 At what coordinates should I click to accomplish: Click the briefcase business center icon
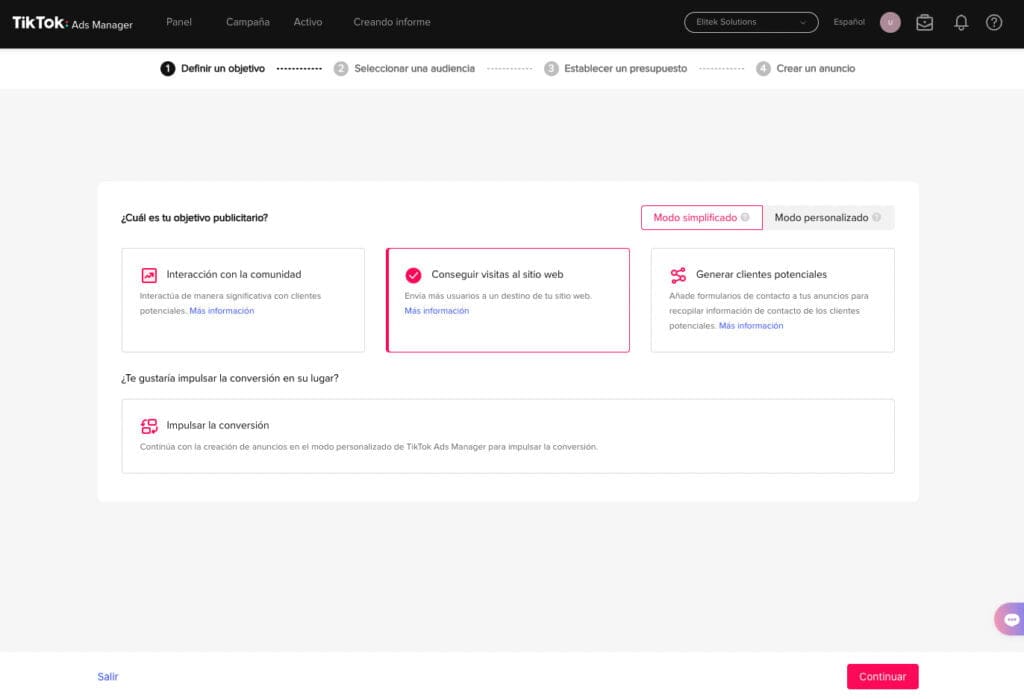pyautogui.click(x=925, y=22)
